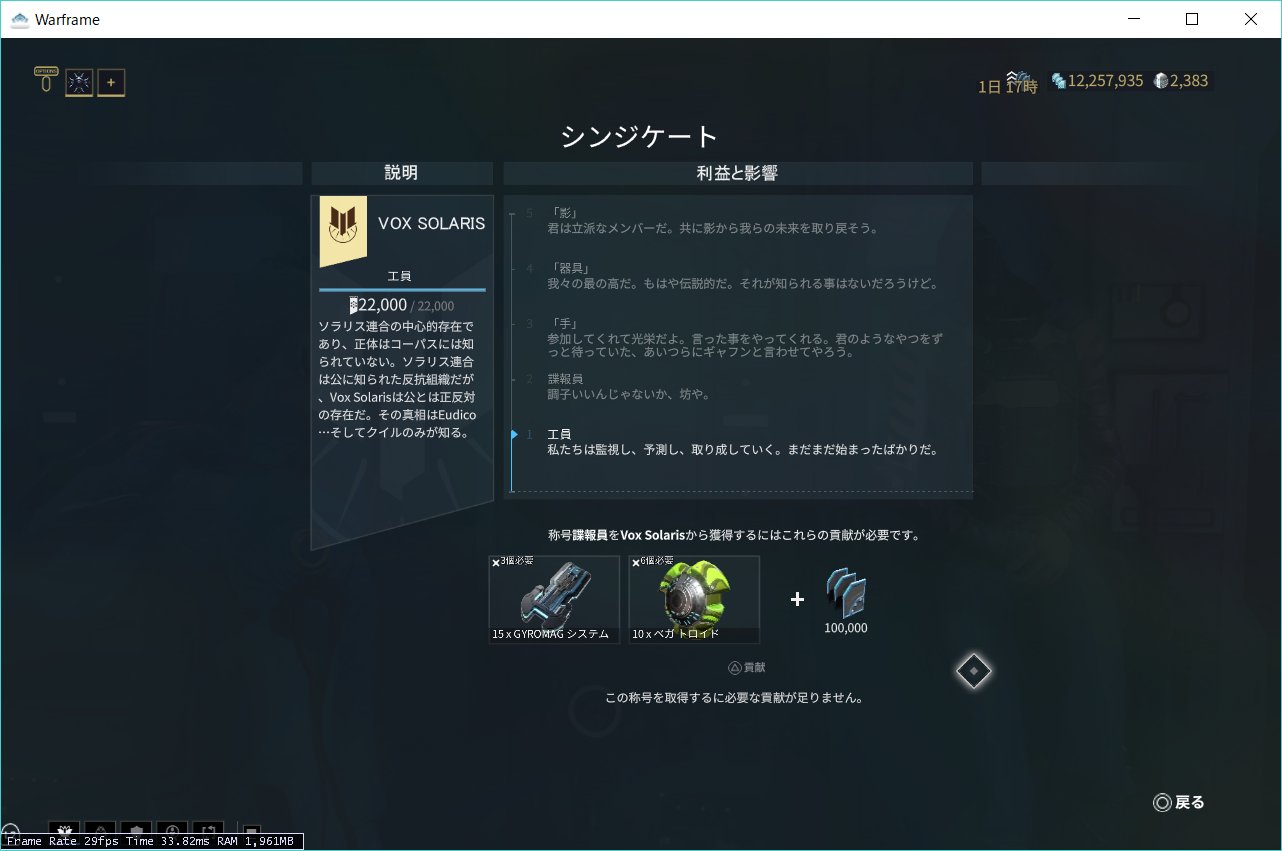Maximize the Warframe window

(x=1192, y=19)
